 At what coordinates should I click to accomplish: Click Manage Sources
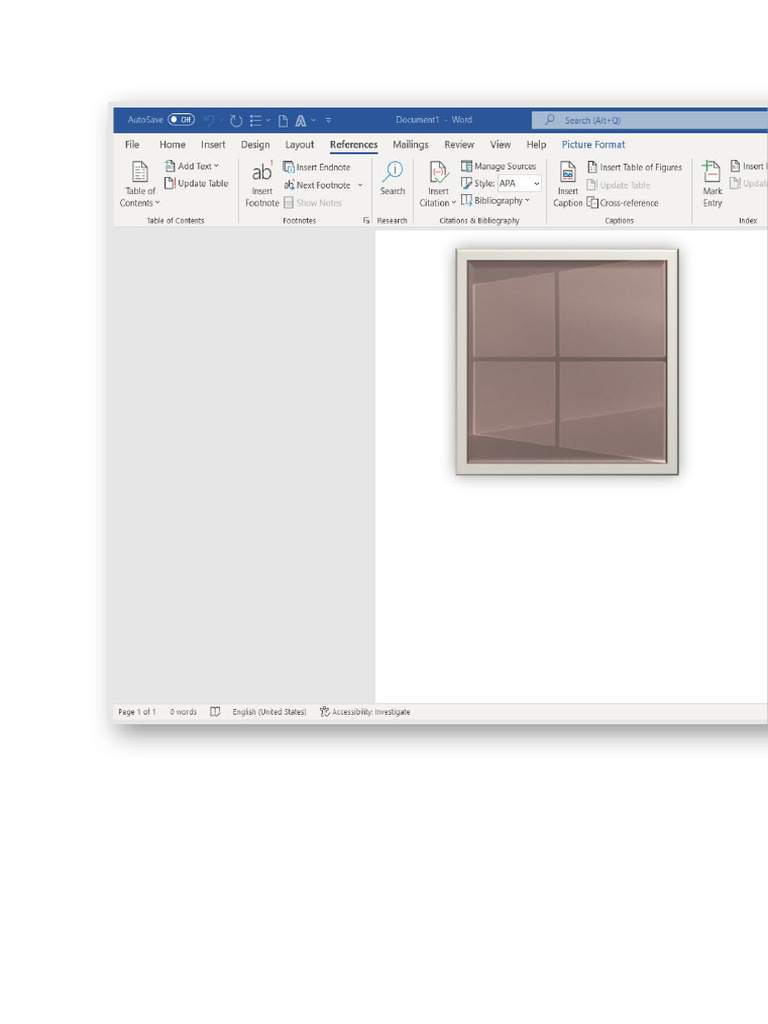coord(498,166)
